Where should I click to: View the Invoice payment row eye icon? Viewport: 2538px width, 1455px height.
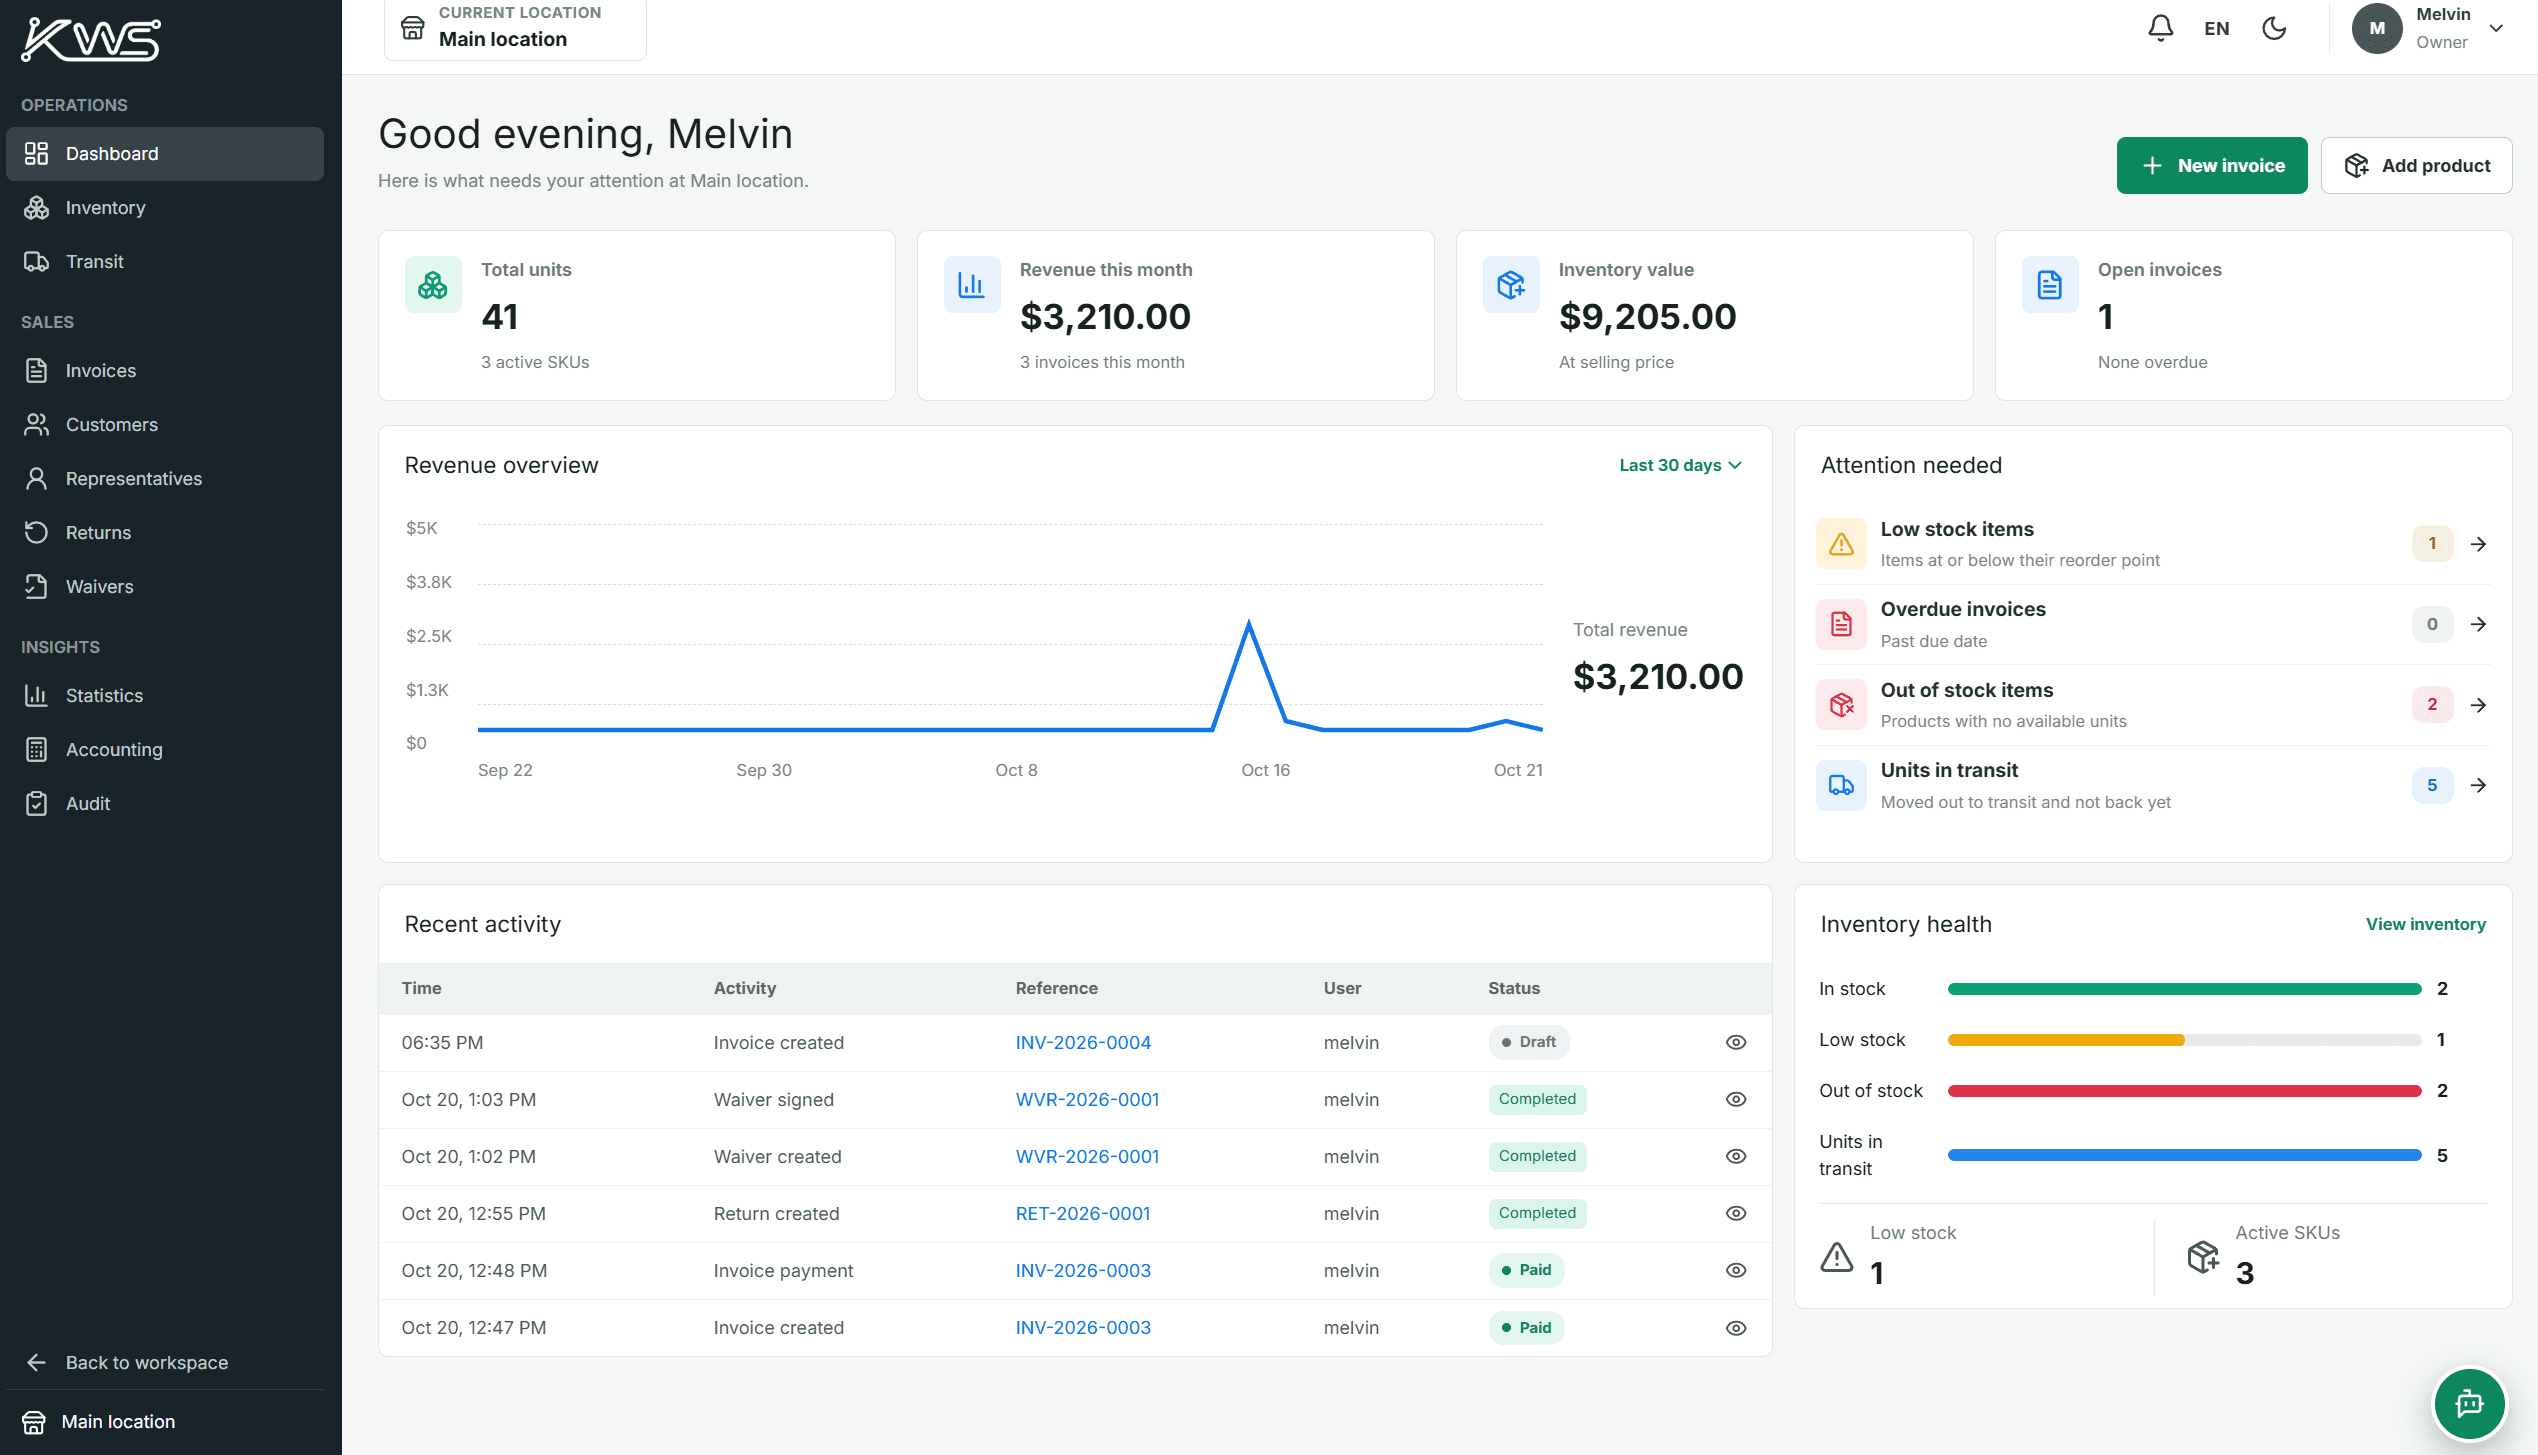[1736, 1270]
